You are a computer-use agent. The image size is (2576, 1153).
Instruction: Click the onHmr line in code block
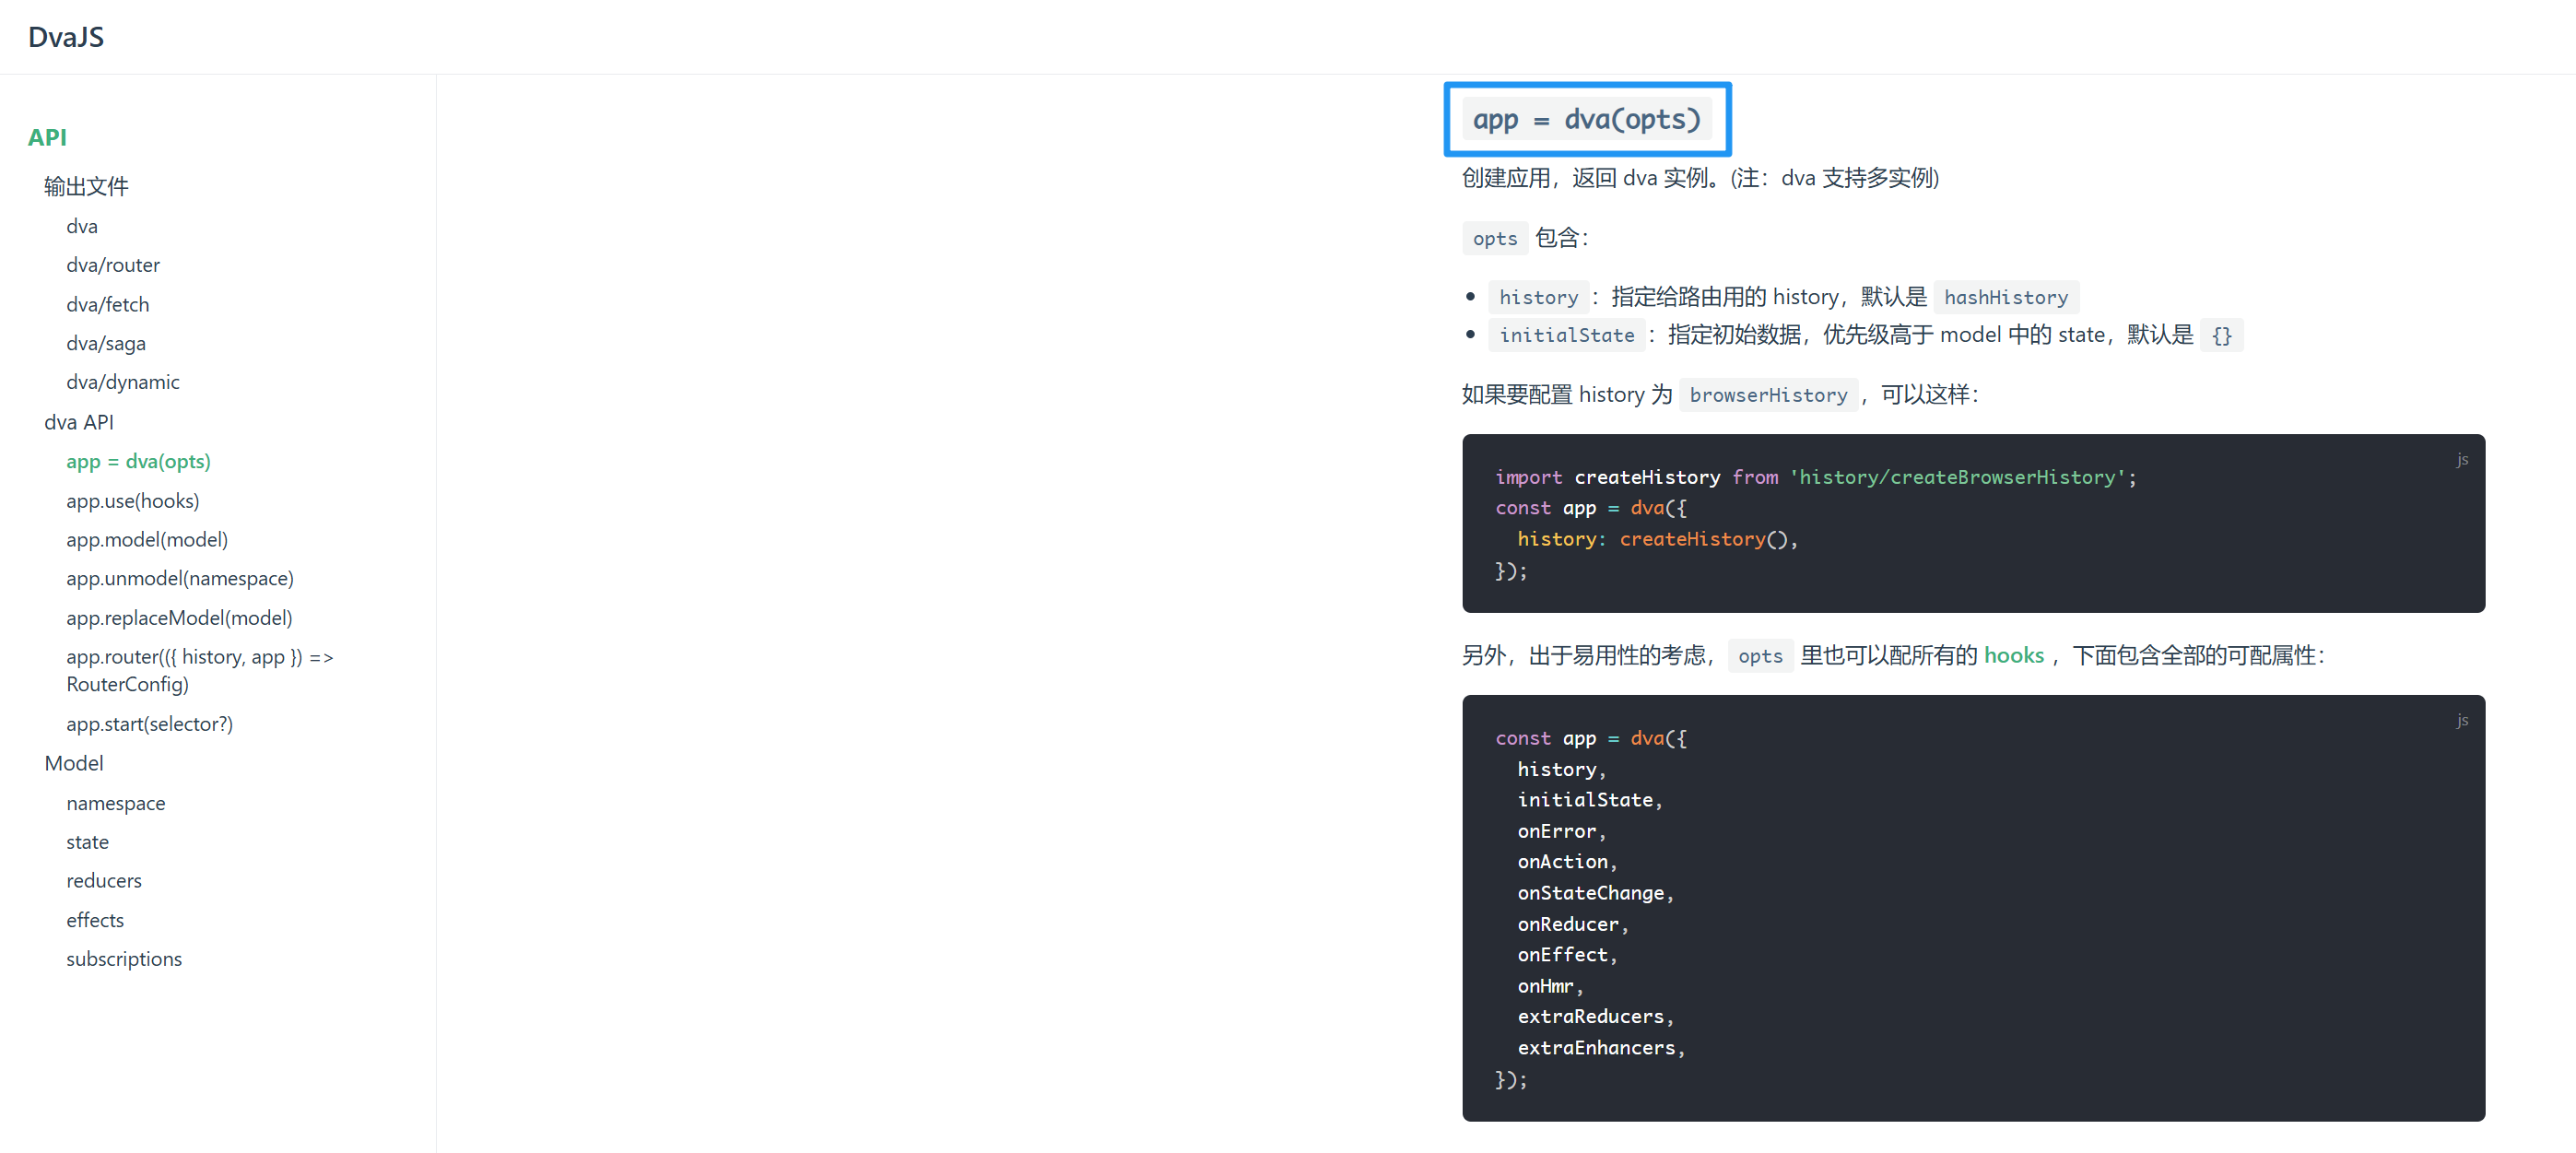pos(1550,986)
